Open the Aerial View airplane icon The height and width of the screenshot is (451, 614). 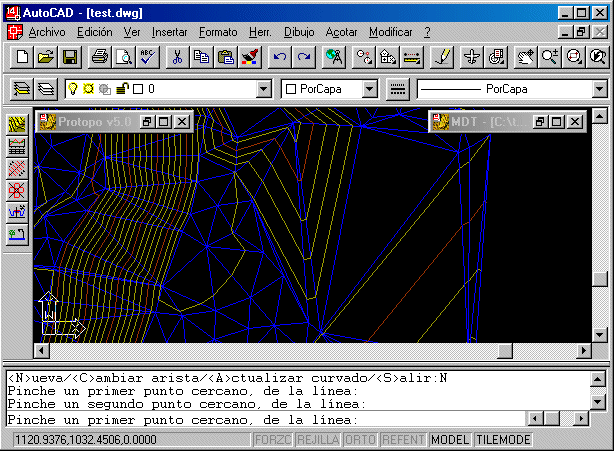click(471, 57)
